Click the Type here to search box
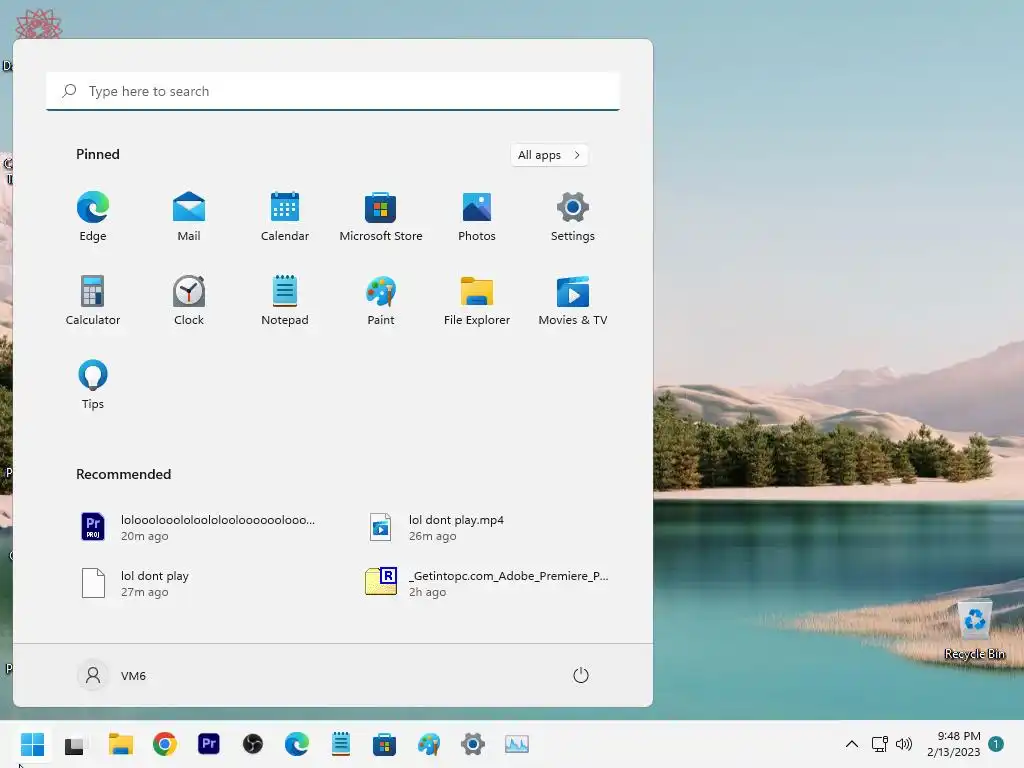The height and width of the screenshot is (768, 1024). [x=333, y=91]
